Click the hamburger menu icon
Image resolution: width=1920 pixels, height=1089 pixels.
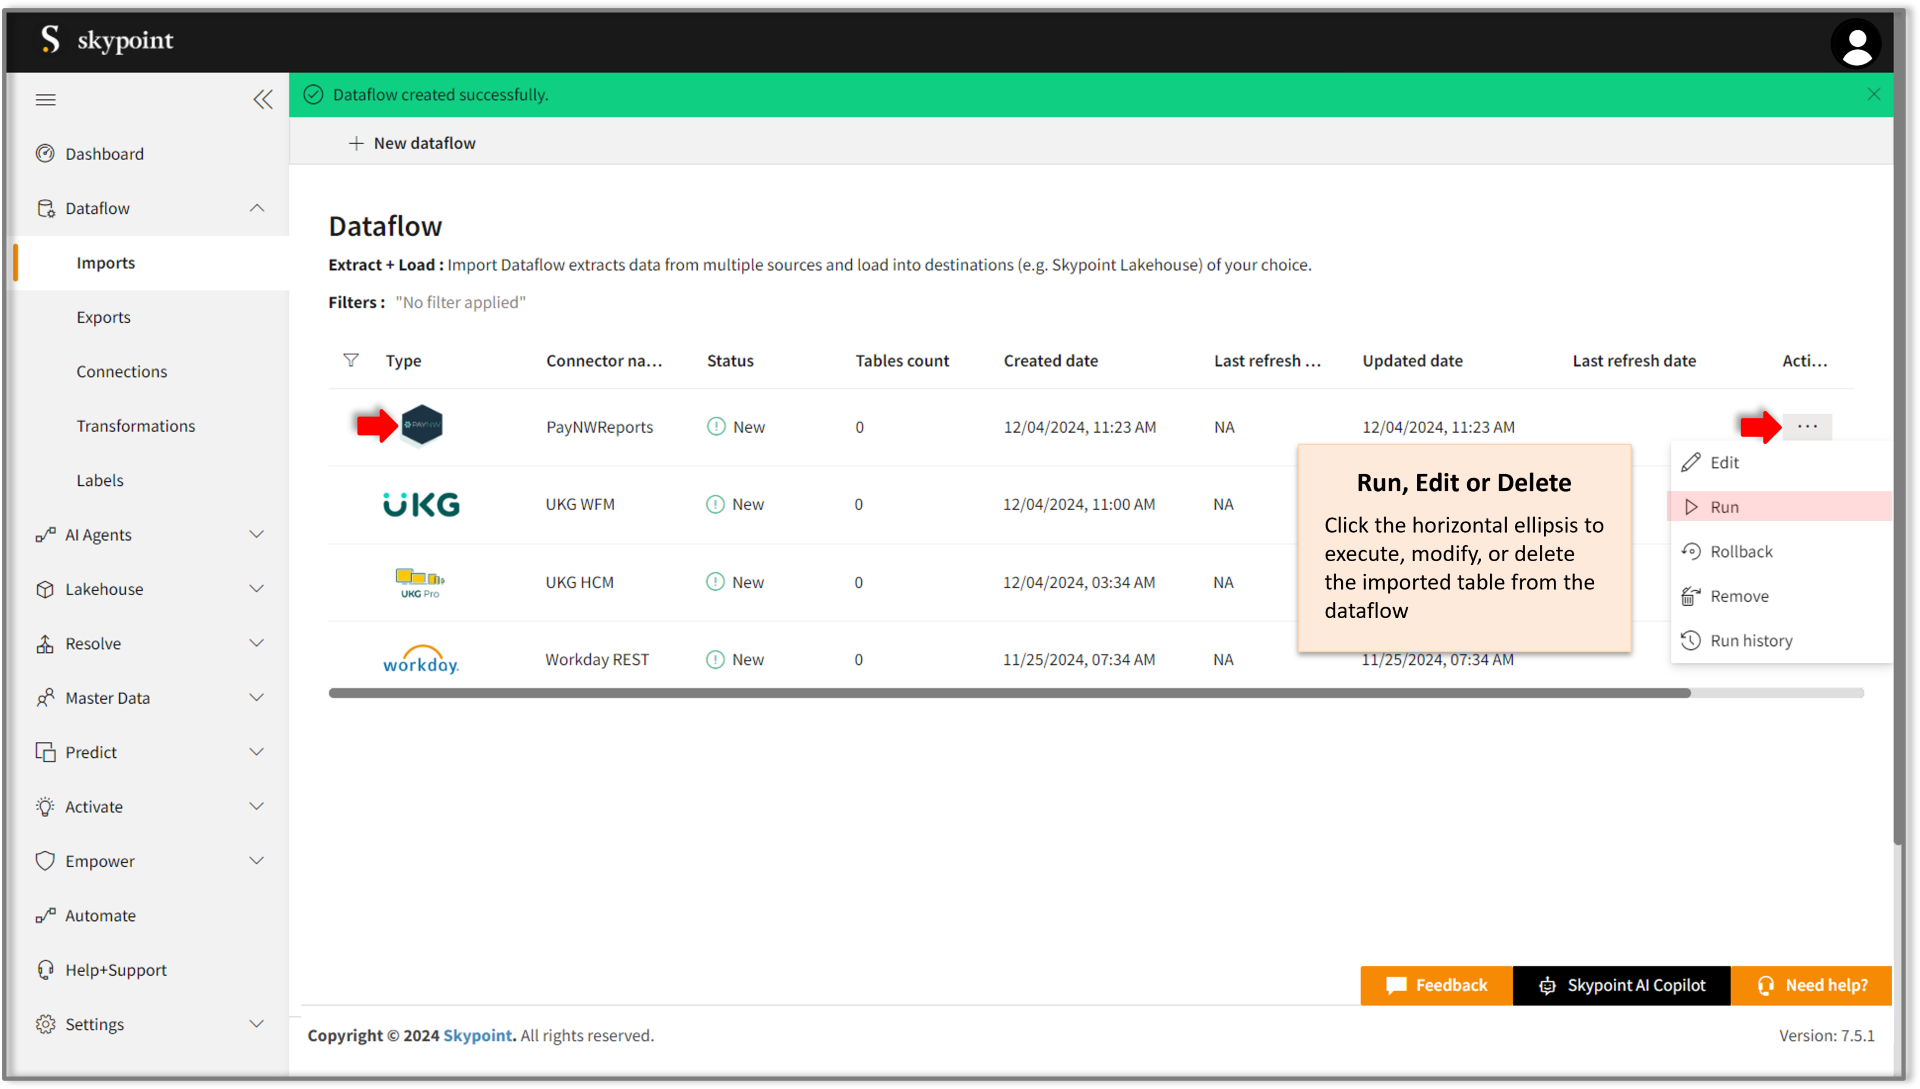pos(46,99)
